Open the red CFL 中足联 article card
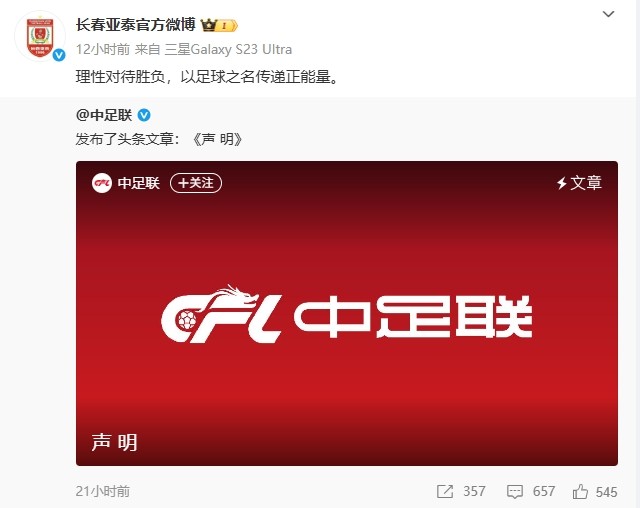This screenshot has height=508, width=640. coord(347,313)
